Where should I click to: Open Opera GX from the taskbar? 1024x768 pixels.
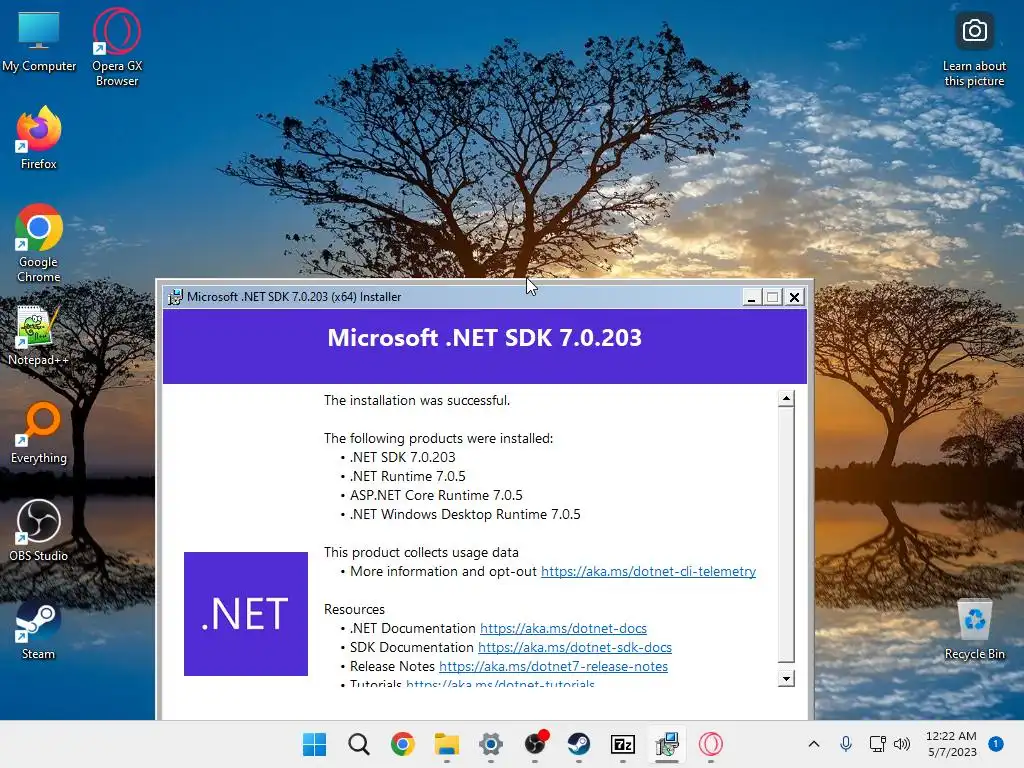click(x=711, y=744)
